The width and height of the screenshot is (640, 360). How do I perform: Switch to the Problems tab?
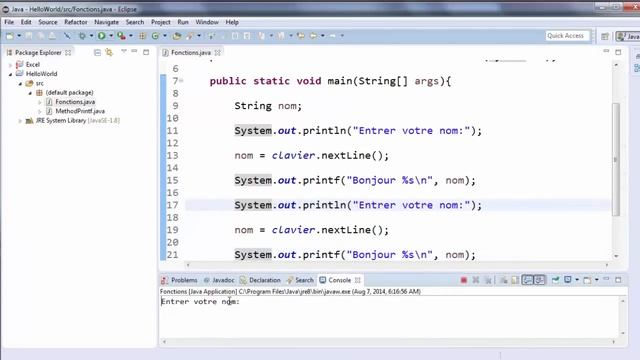tap(179, 280)
